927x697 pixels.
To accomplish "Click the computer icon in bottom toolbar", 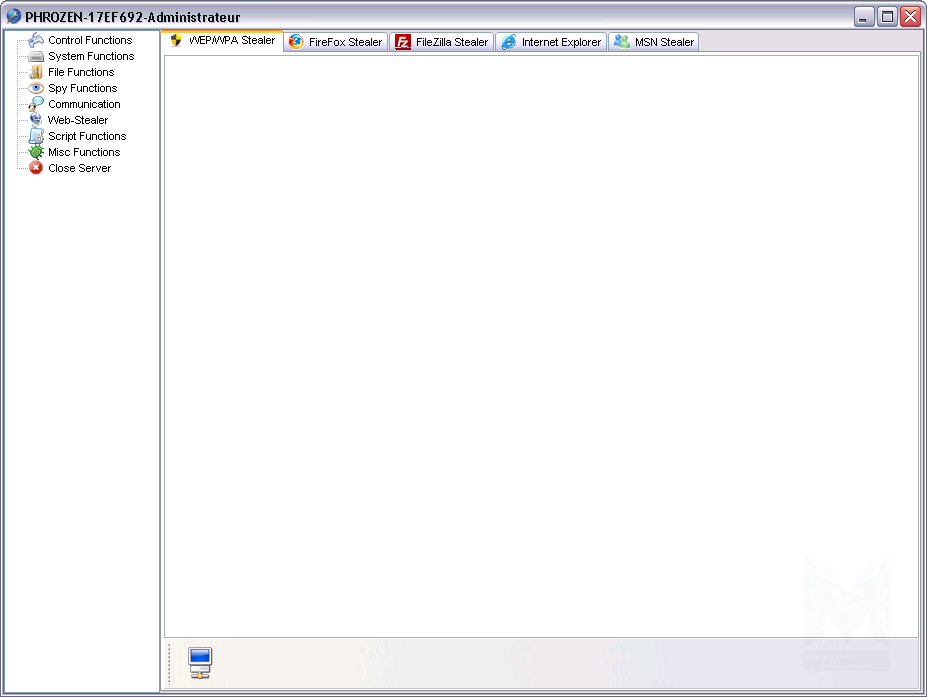I will tap(200, 662).
